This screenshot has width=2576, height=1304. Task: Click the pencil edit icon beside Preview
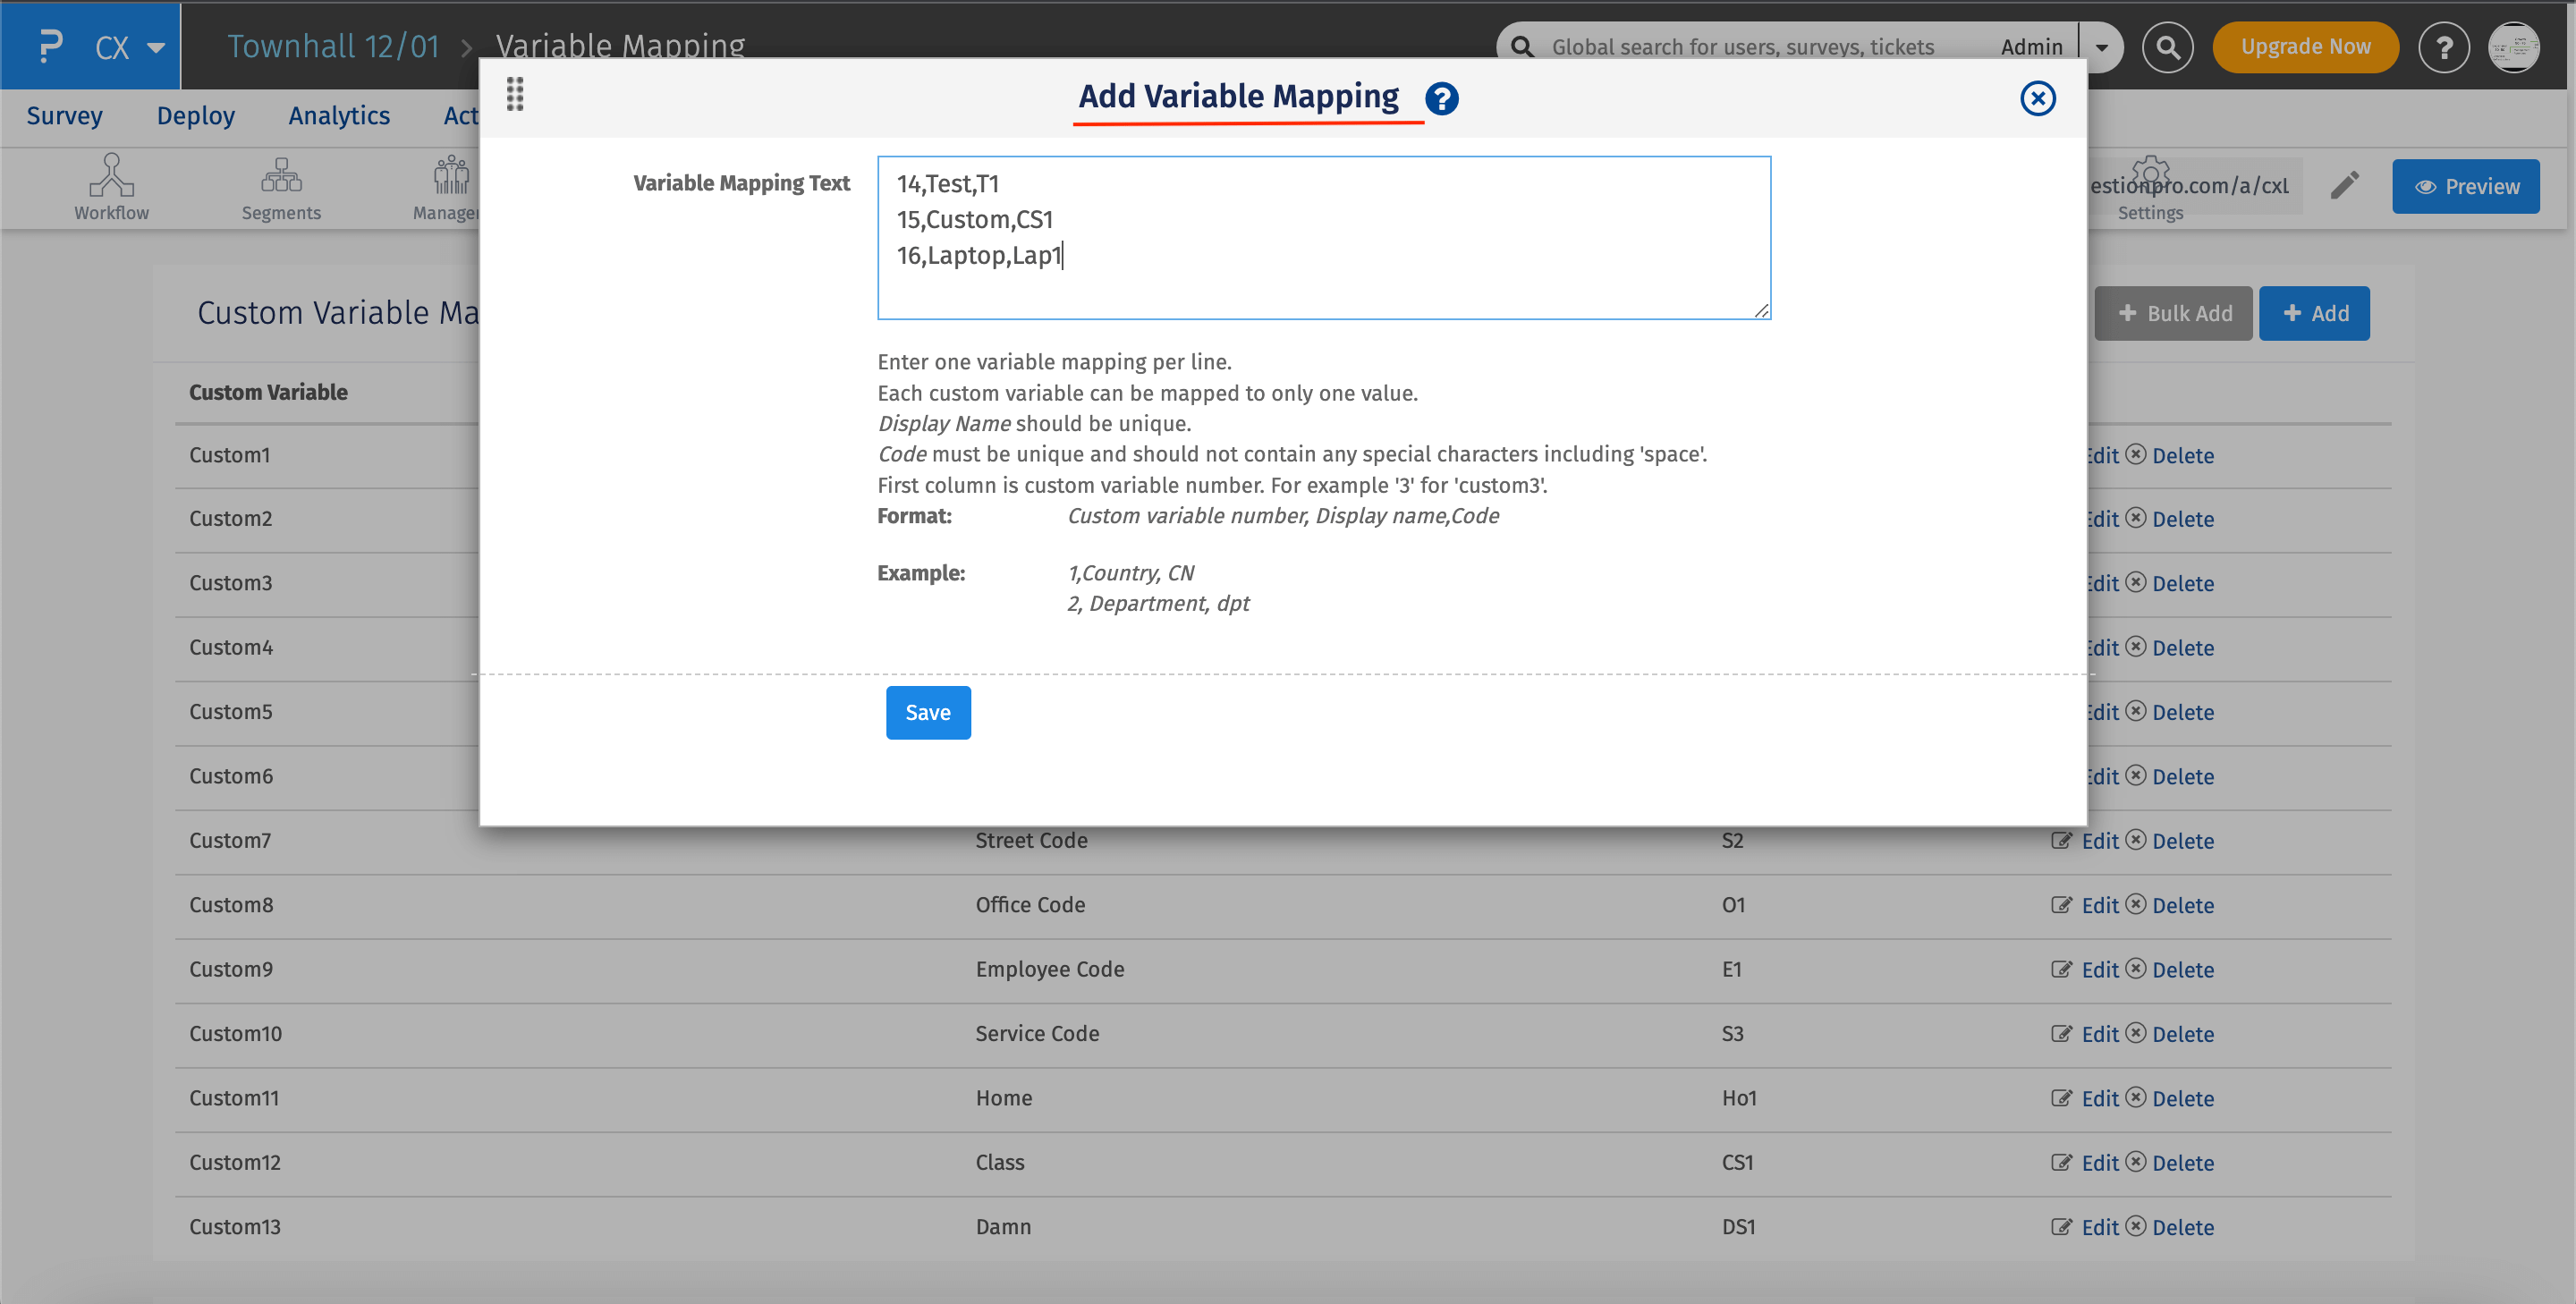tap(2346, 185)
